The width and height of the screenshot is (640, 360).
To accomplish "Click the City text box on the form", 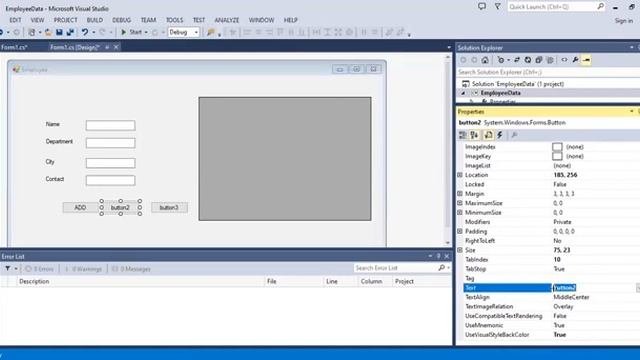I will [111, 163].
